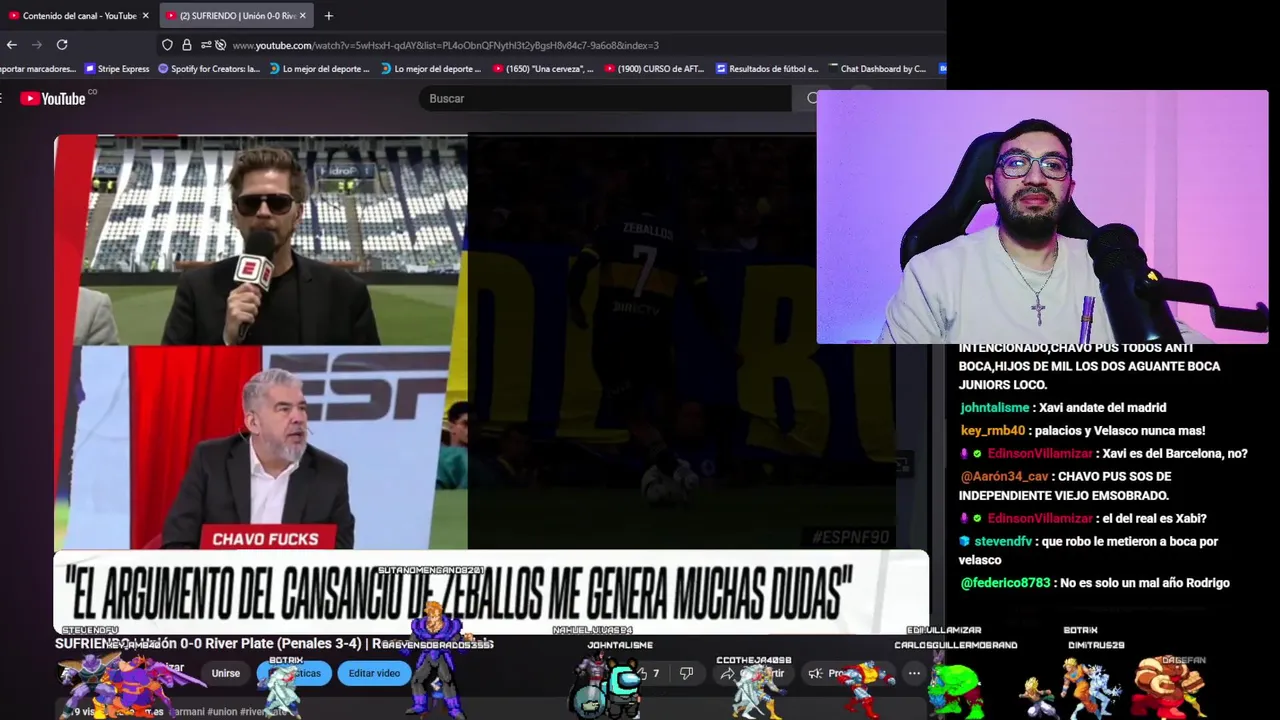Viewport: 1280px width, 720px height.
Task: Open a new browser tab
Action: click(x=328, y=16)
